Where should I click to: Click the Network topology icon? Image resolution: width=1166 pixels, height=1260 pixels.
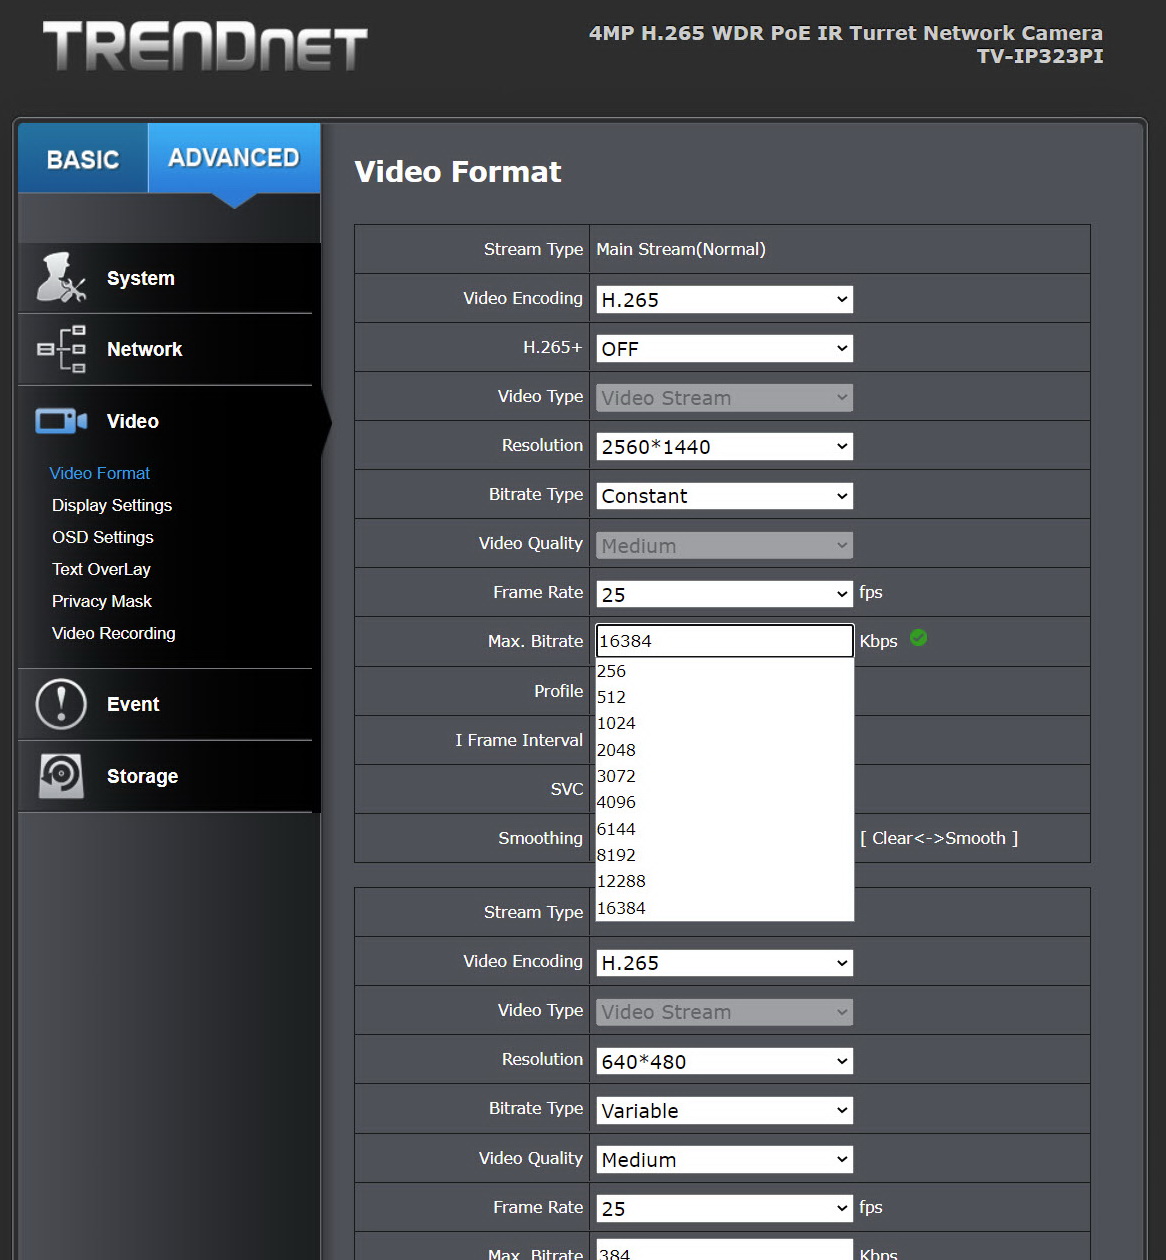click(x=61, y=349)
